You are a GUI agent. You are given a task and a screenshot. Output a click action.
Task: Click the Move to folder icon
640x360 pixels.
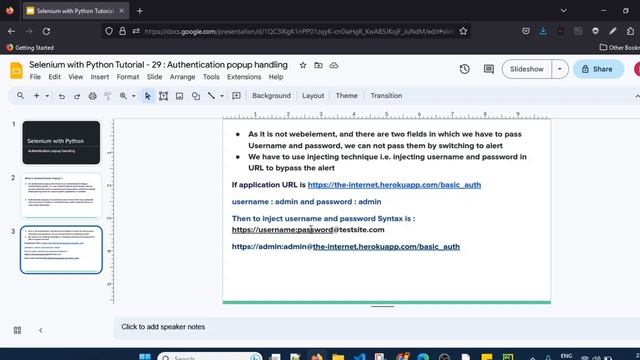(x=318, y=65)
